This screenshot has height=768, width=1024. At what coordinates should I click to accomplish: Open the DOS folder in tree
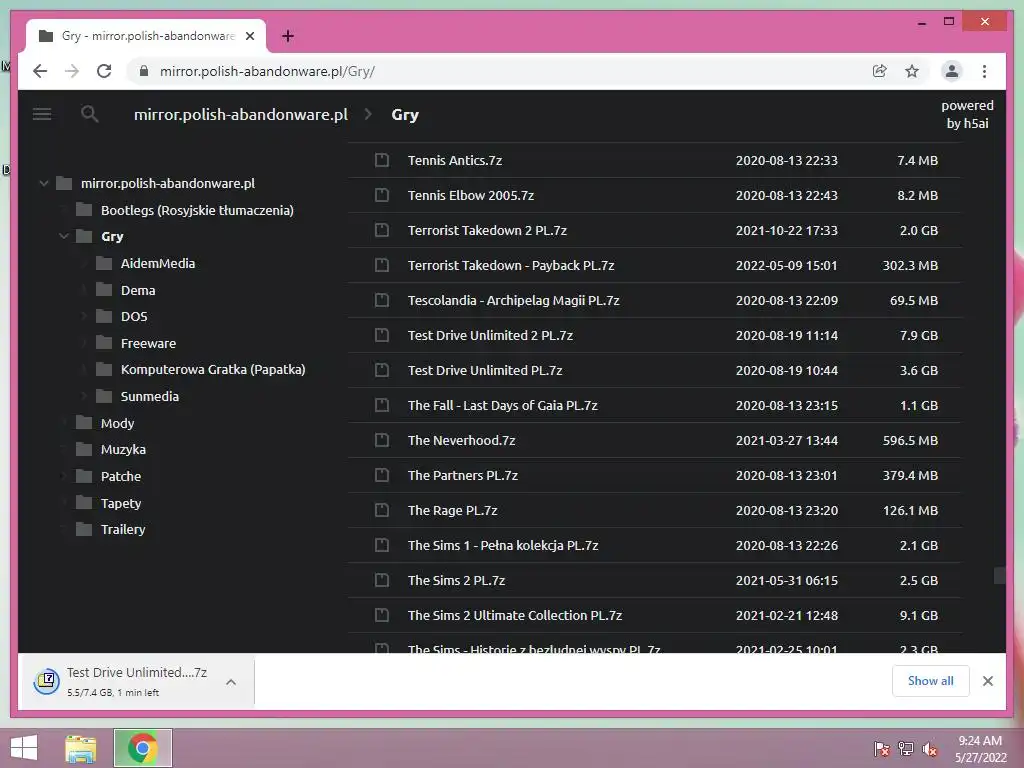[x=134, y=317]
